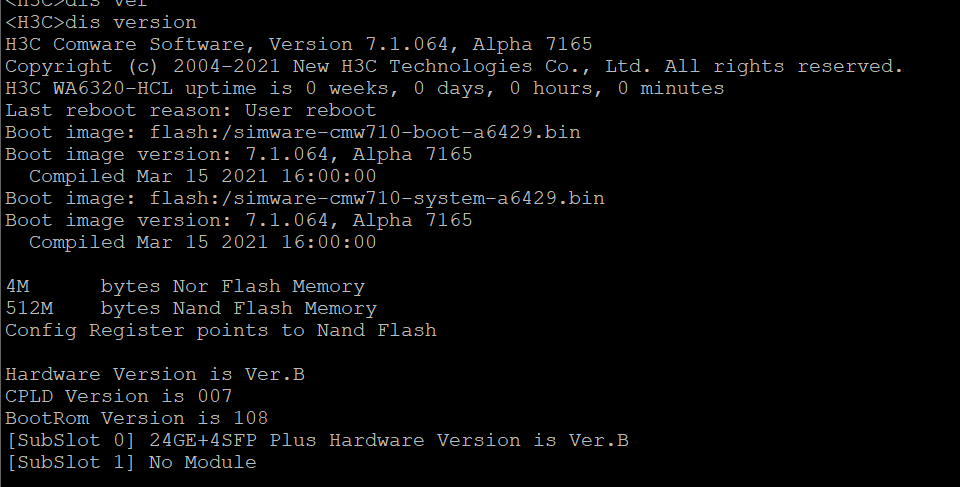Click the "All rights reserved." text
This screenshot has height=487, width=960.
pyautogui.click(x=784, y=66)
